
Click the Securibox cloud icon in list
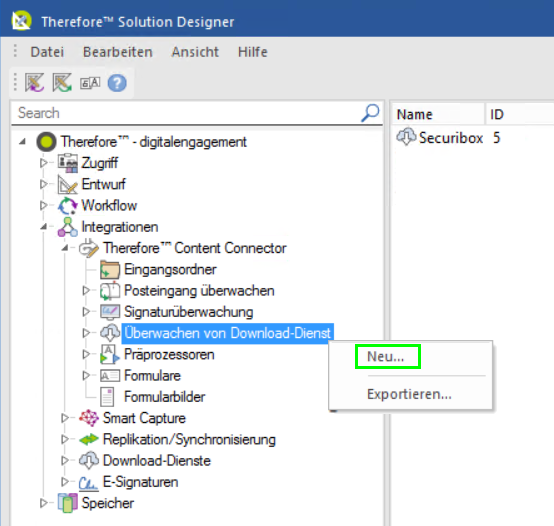point(406,137)
